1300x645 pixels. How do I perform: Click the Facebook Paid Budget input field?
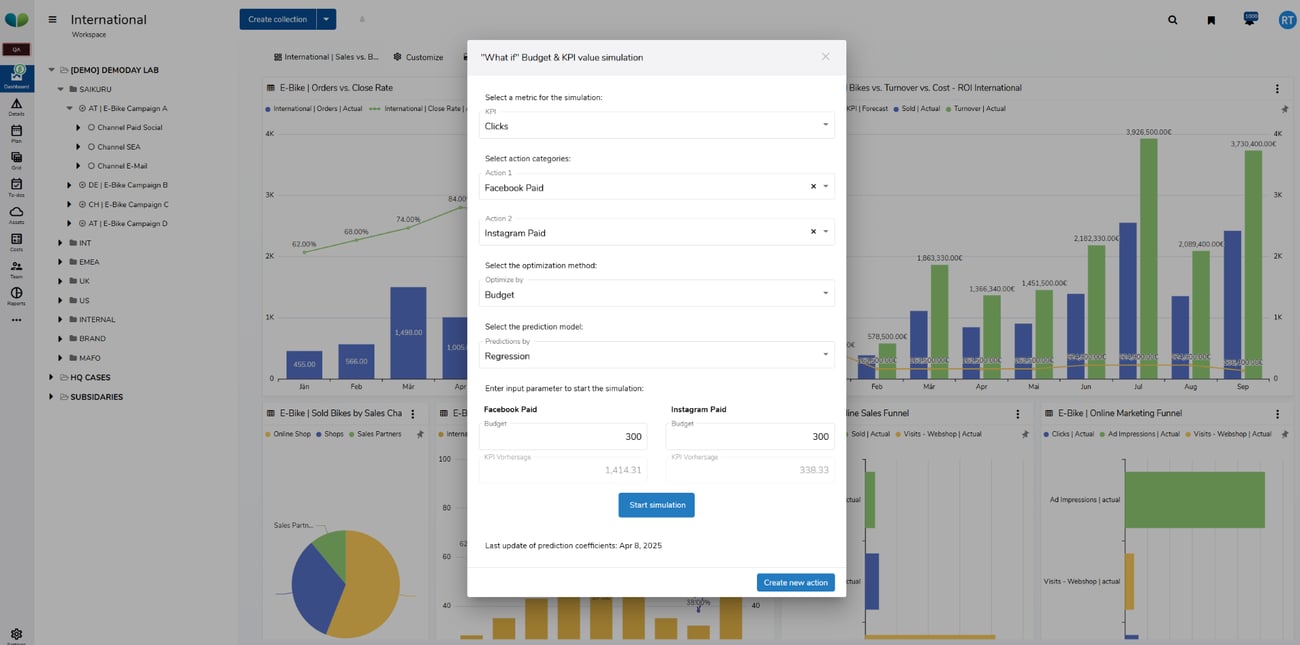tap(563, 437)
